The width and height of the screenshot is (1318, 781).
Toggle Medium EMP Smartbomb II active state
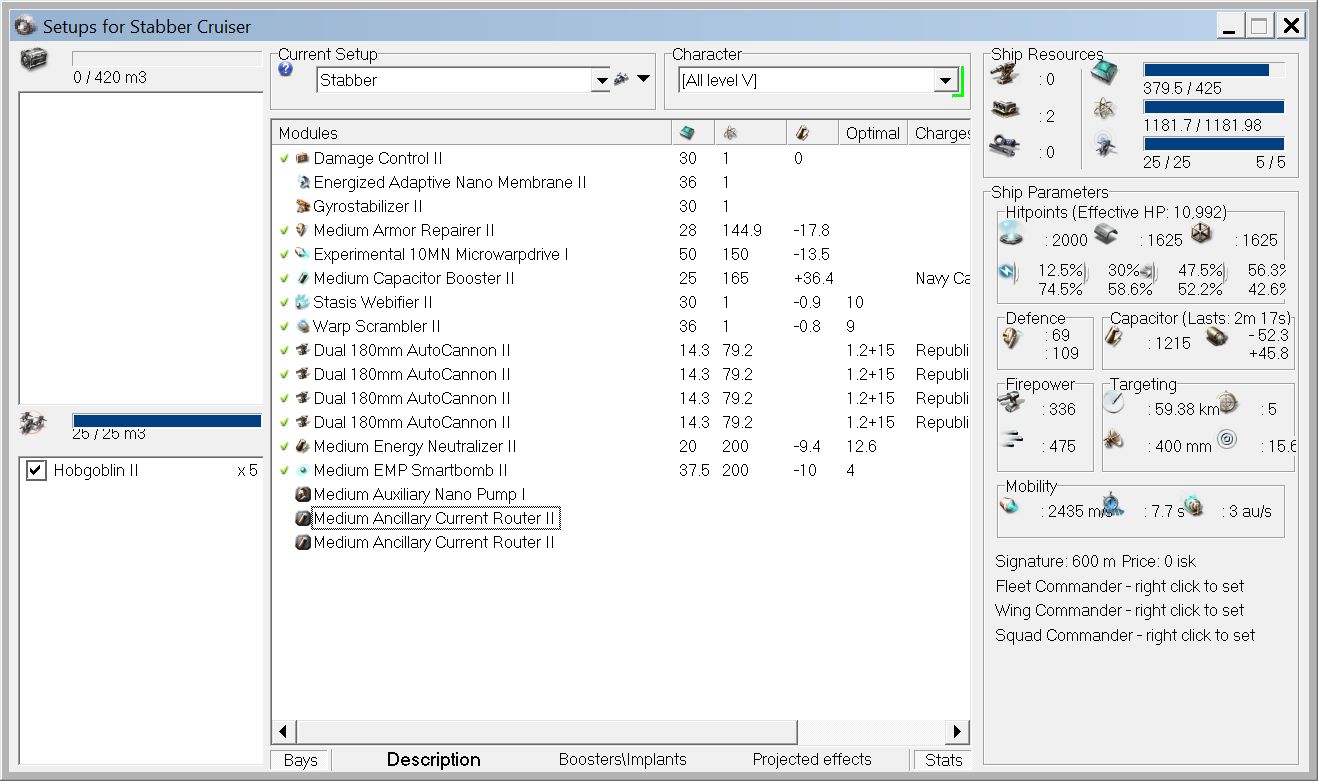[284, 470]
